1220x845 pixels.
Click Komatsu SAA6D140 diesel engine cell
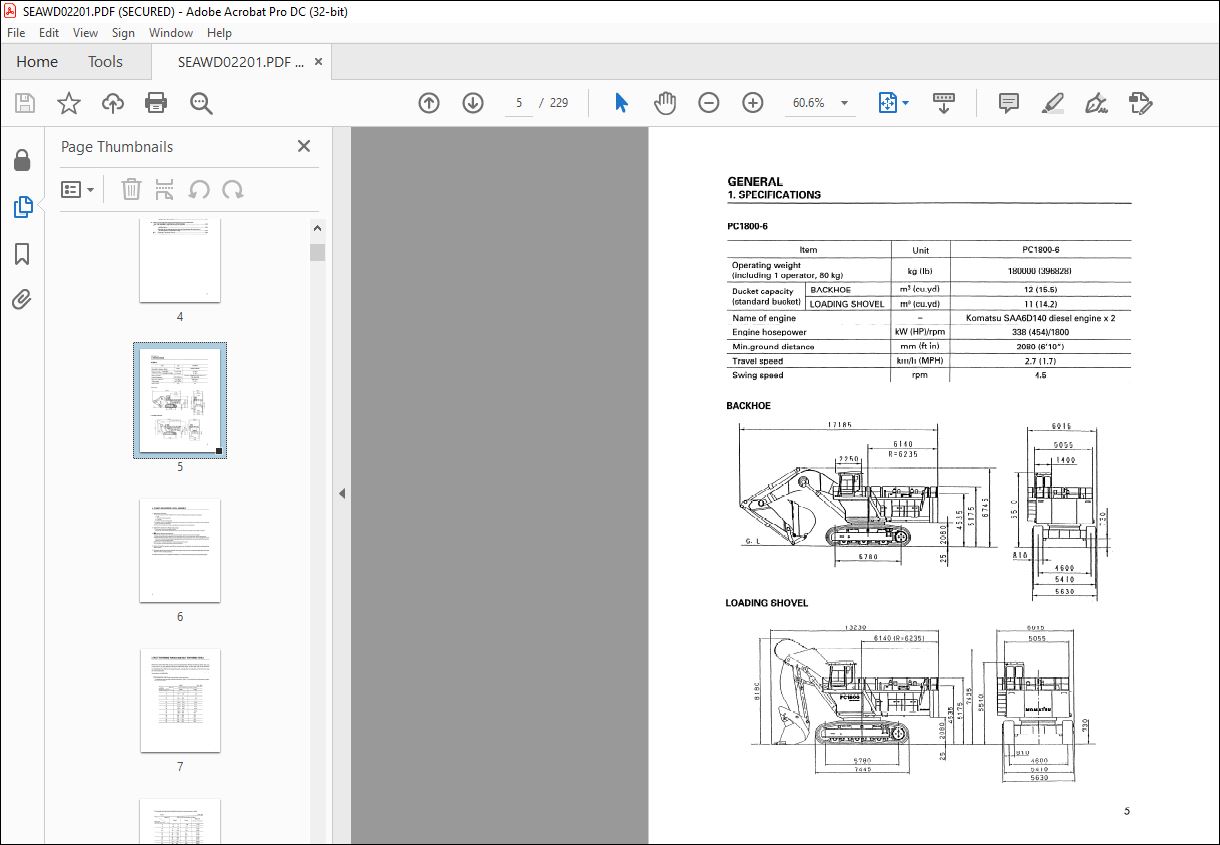click(x=1040, y=318)
